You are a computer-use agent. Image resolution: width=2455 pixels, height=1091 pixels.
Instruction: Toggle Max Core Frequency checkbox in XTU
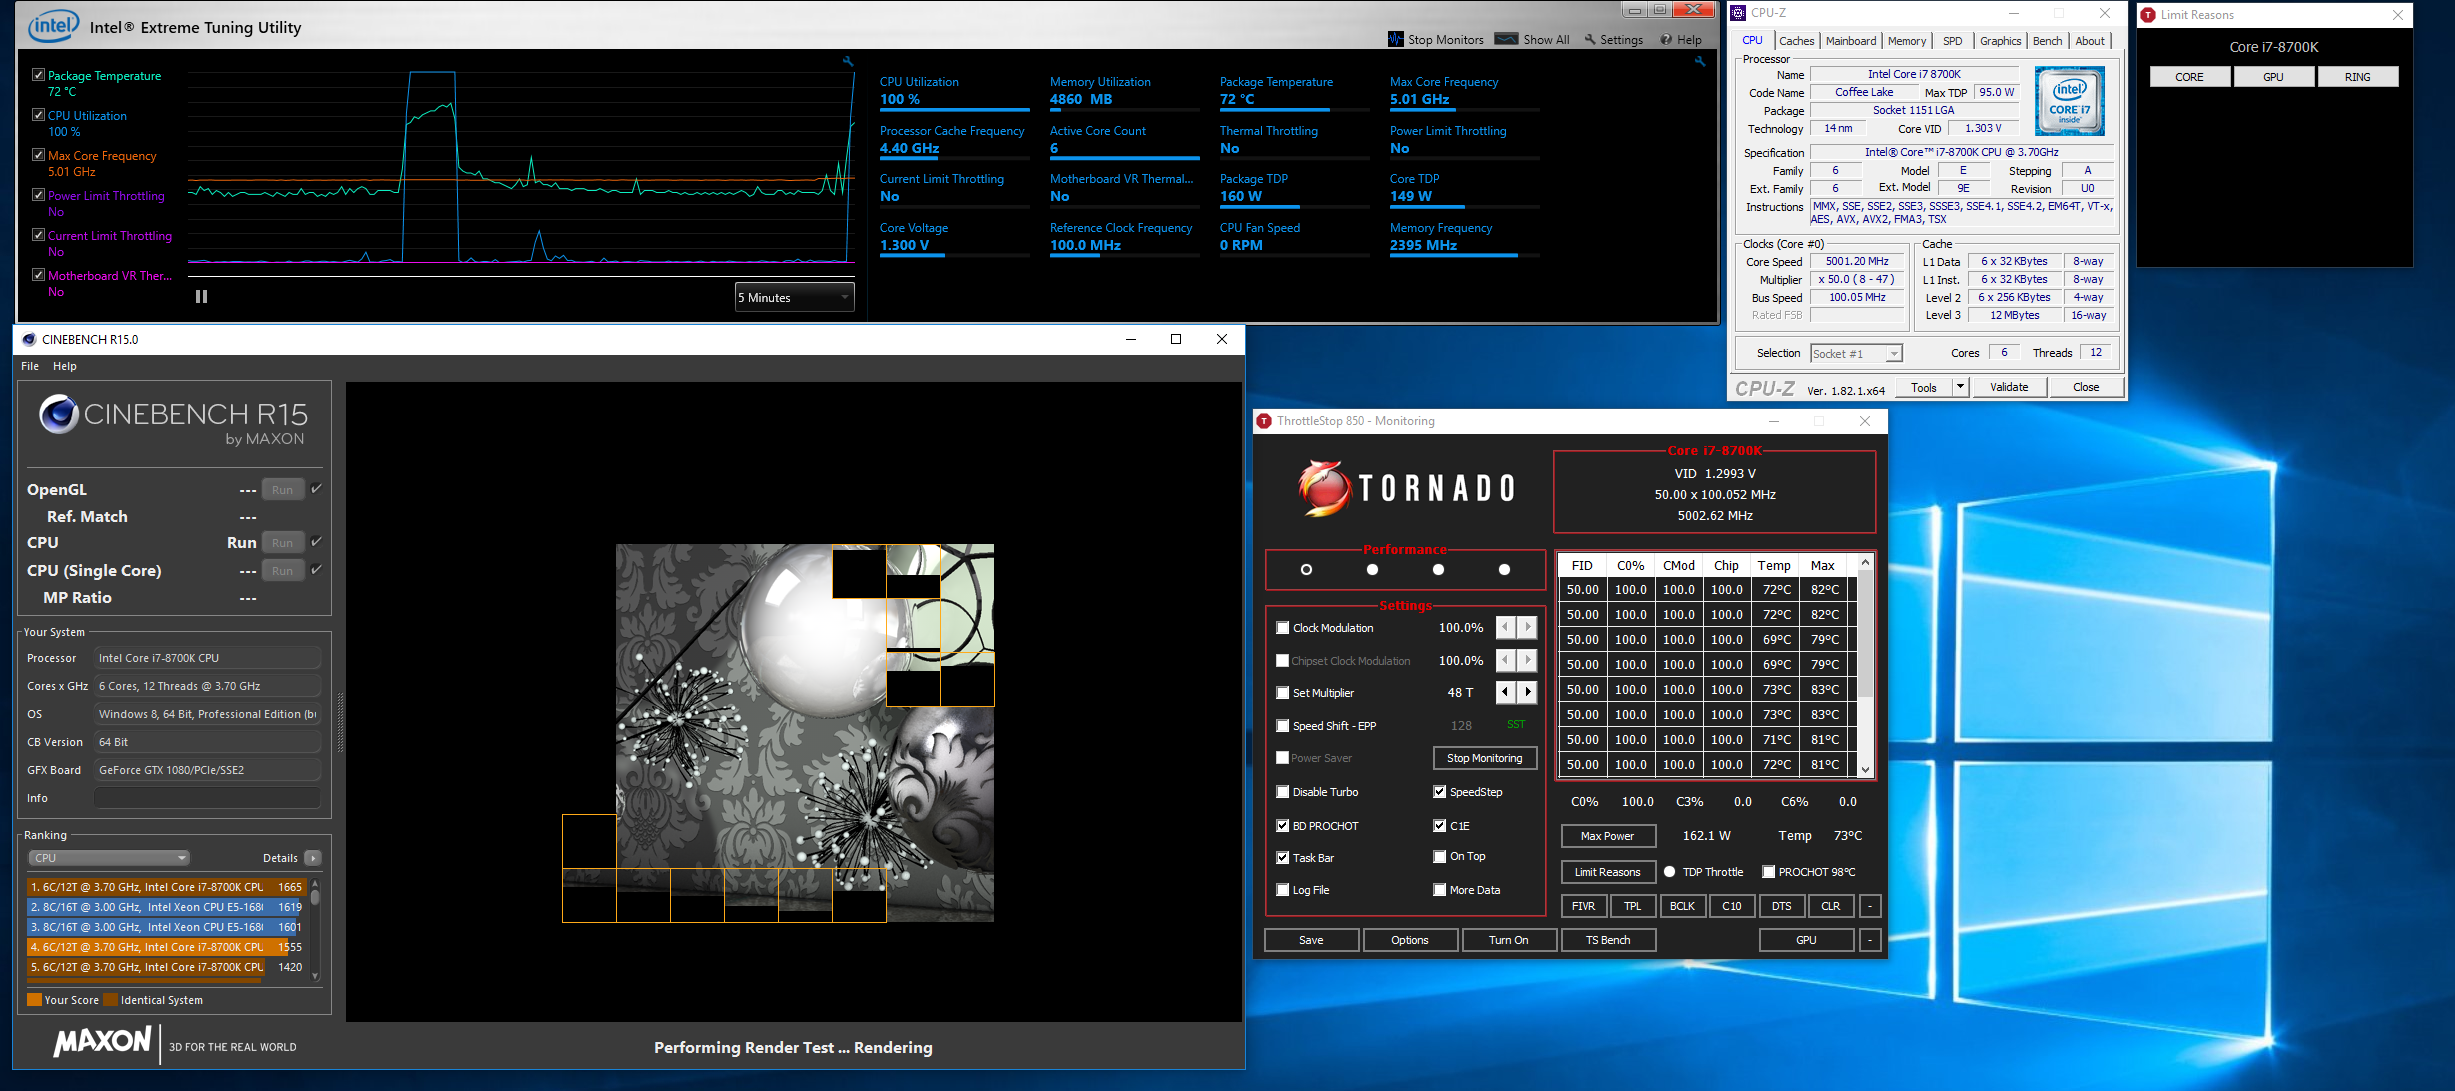pos(38,155)
